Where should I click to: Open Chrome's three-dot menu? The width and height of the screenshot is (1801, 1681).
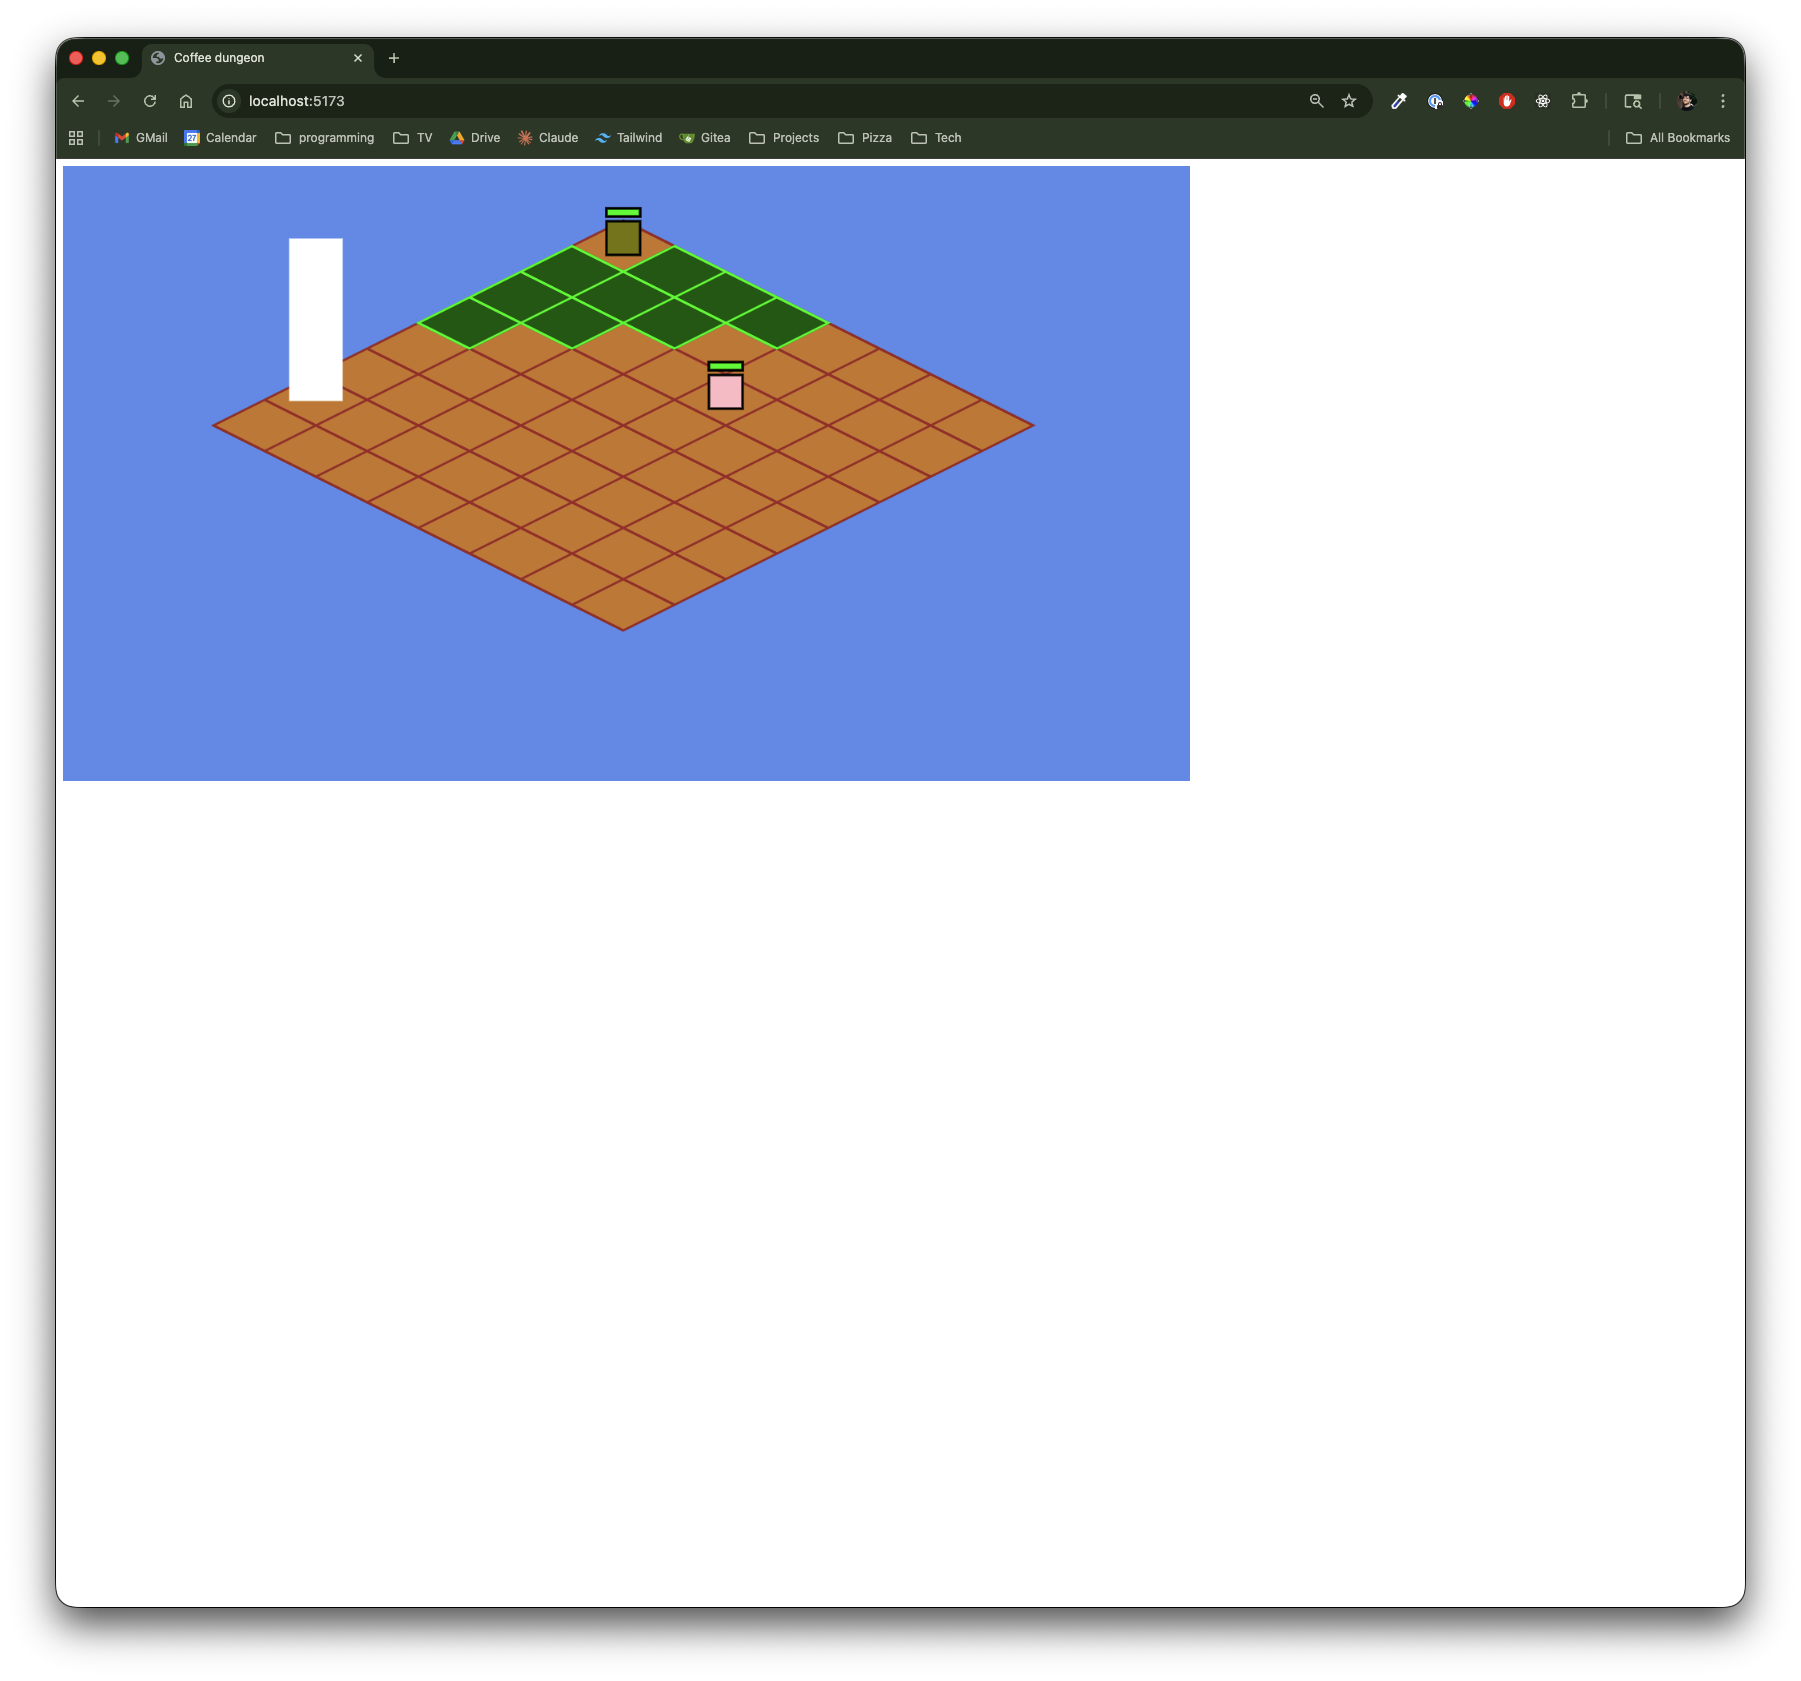click(1722, 101)
